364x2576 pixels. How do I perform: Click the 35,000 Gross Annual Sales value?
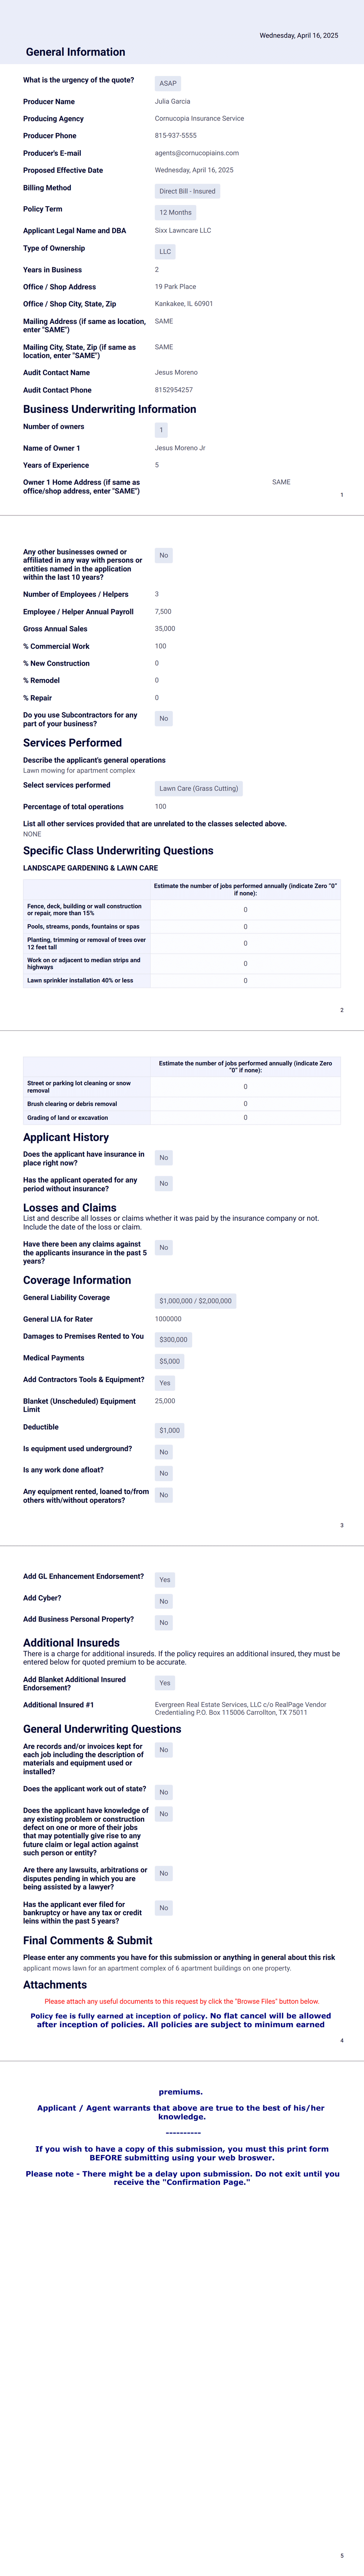pyautogui.click(x=165, y=629)
